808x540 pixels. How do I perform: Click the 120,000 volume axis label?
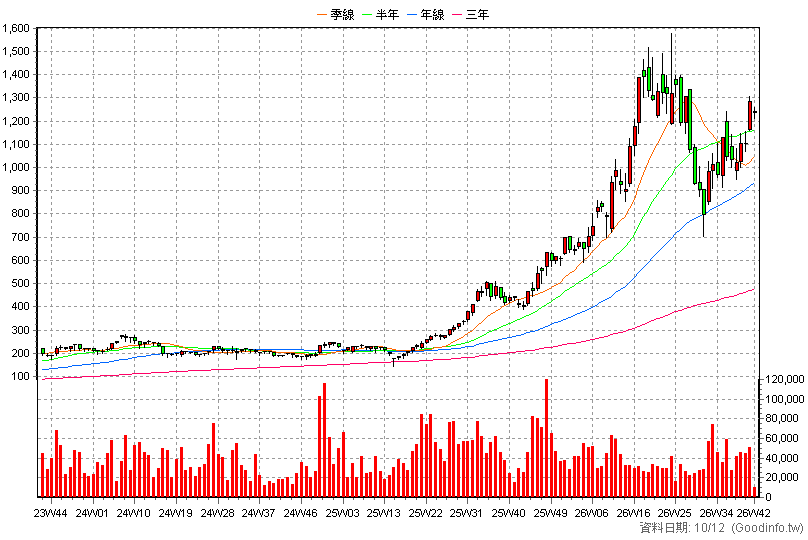(784, 380)
